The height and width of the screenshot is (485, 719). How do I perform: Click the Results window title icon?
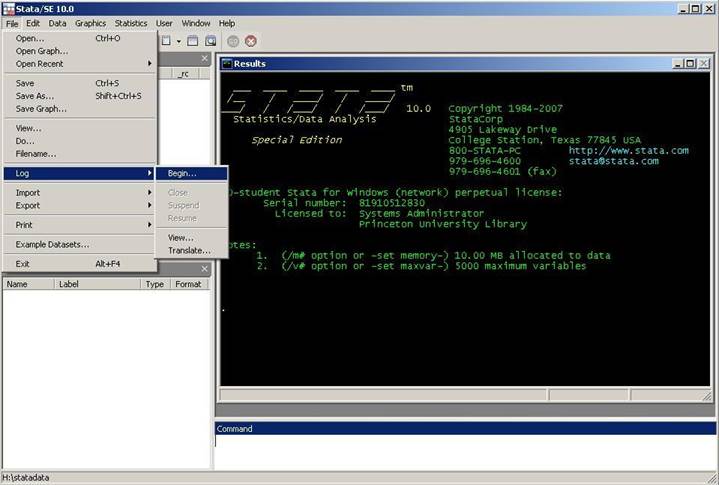pos(227,63)
